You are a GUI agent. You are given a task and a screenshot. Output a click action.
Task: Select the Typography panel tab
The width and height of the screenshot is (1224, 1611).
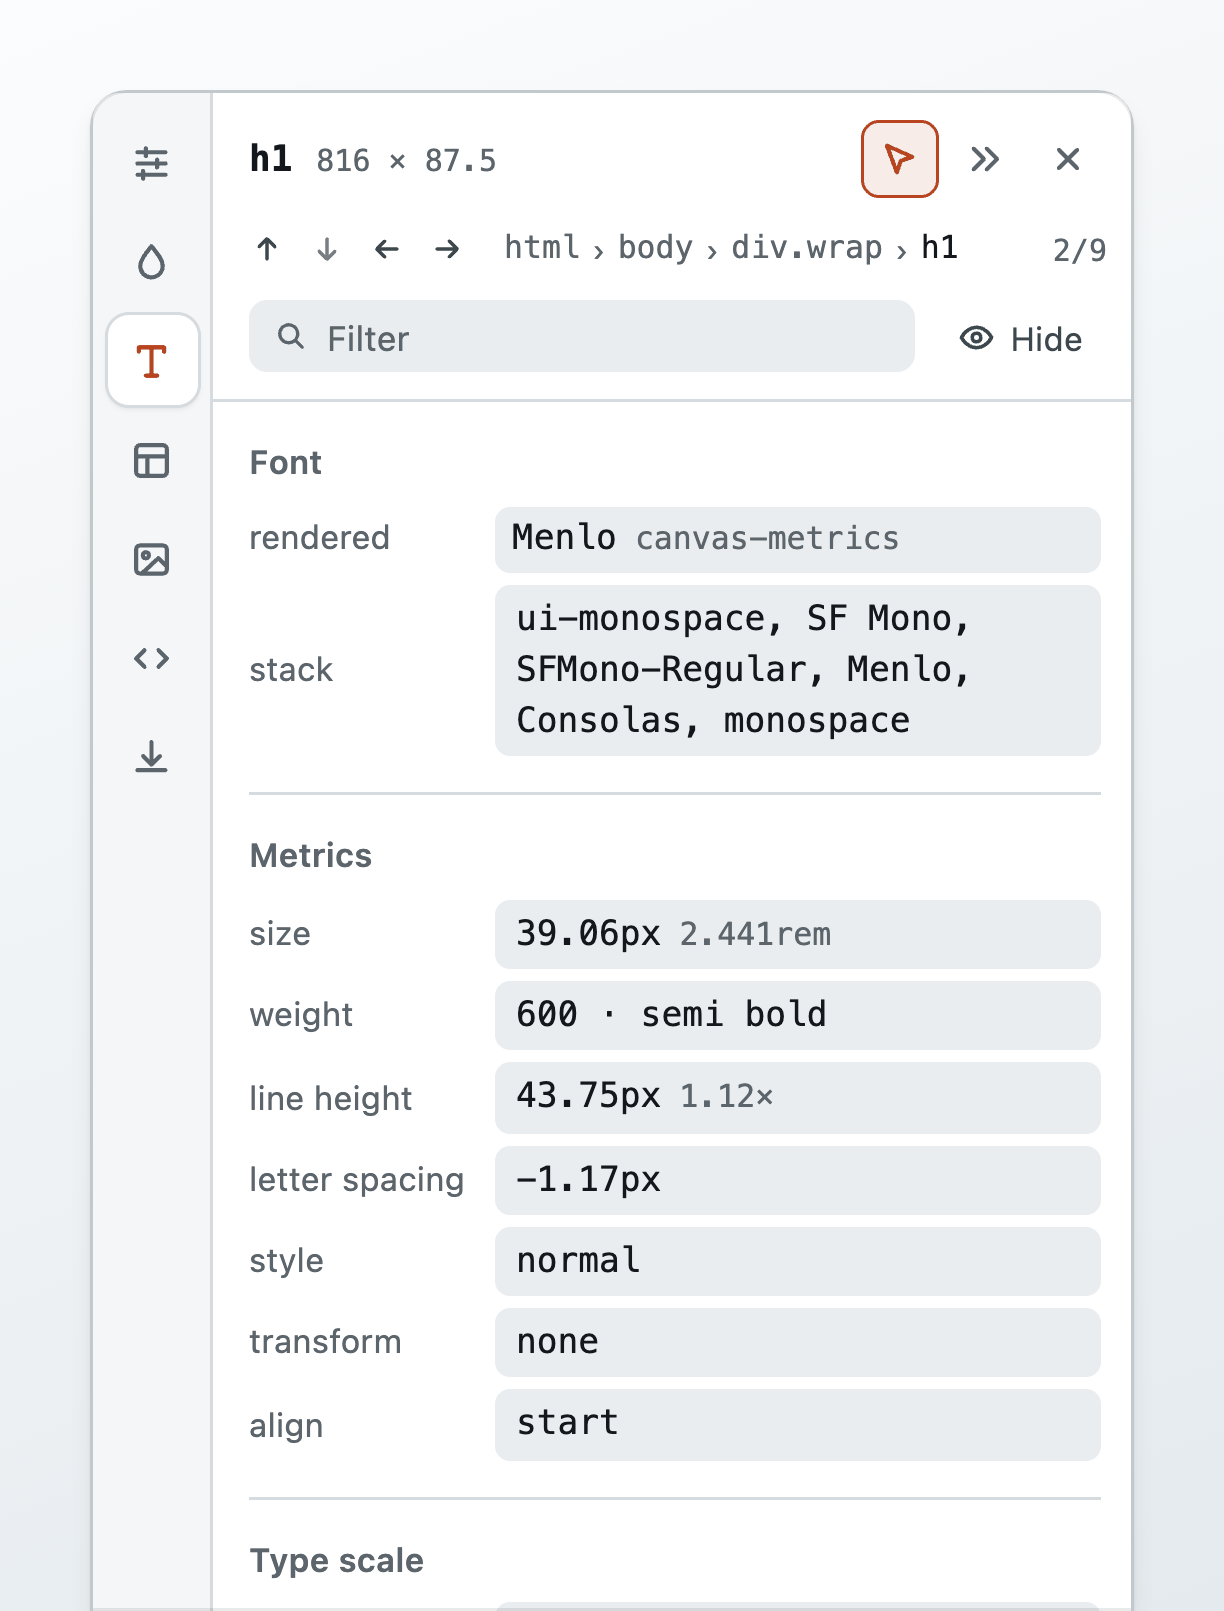[x=152, y=360]
